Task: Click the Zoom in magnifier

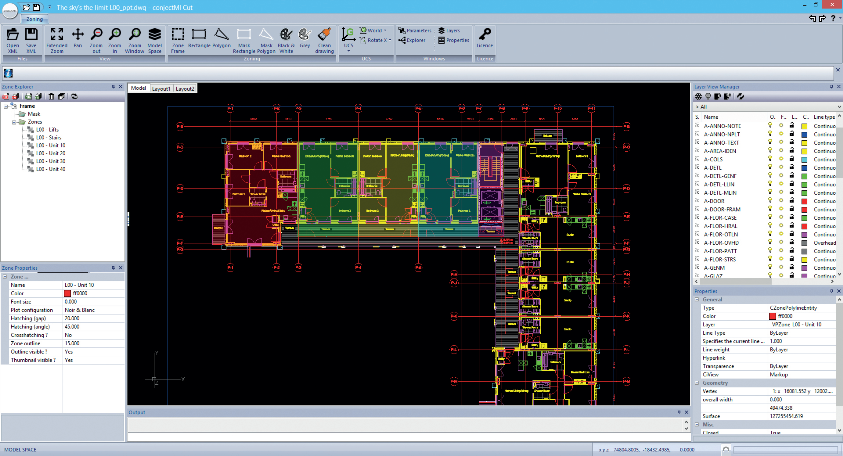Action: coord(115,40)
